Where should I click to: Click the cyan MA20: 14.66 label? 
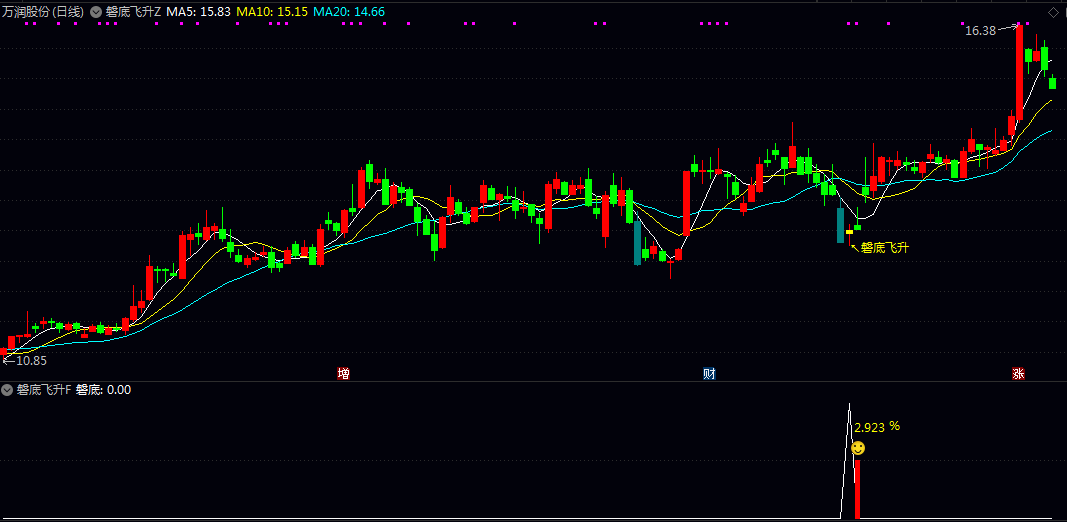[x=348, y=11]
